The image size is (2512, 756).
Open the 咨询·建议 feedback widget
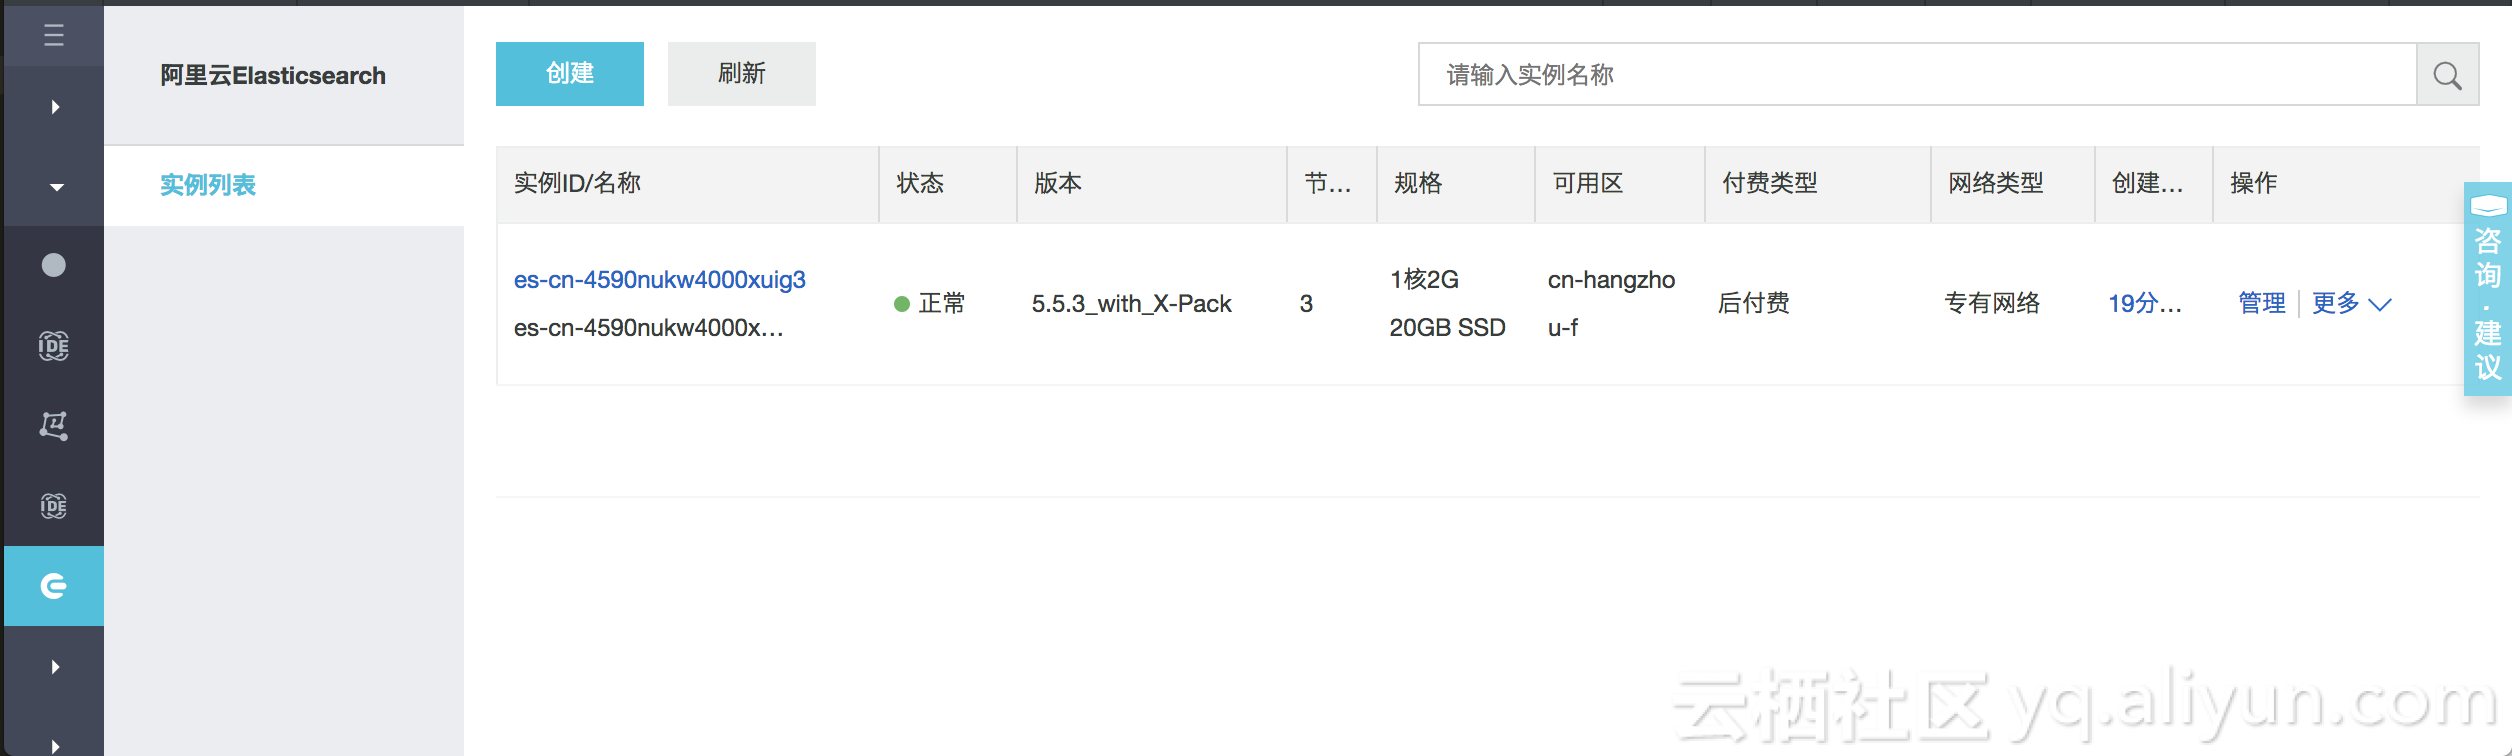point(2488,289)
